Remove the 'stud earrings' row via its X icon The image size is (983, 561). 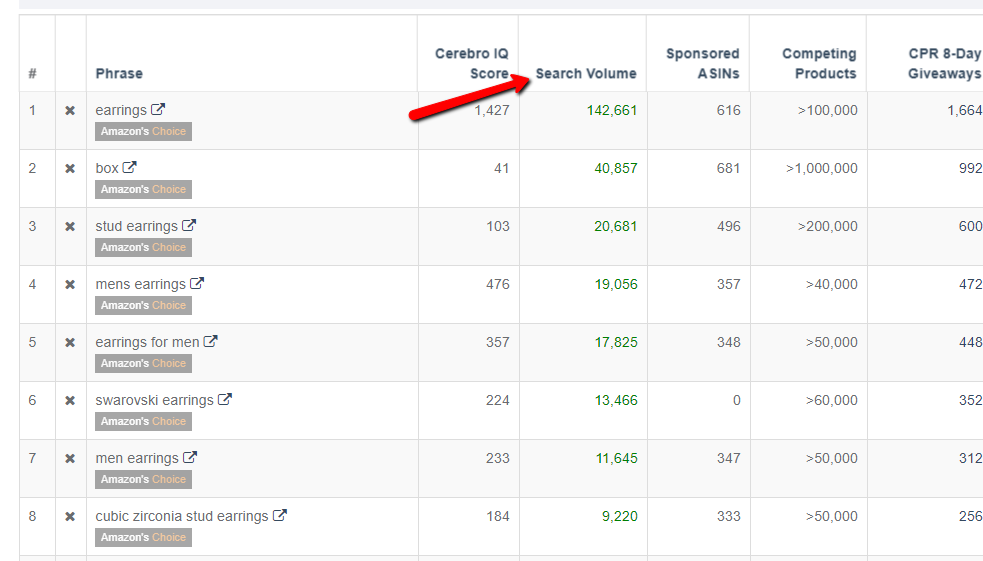click(70, 227)
